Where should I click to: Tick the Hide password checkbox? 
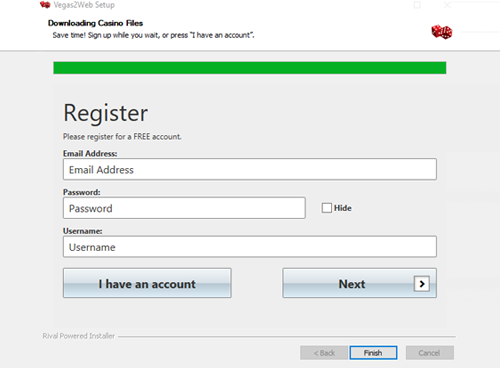[327, 208]
